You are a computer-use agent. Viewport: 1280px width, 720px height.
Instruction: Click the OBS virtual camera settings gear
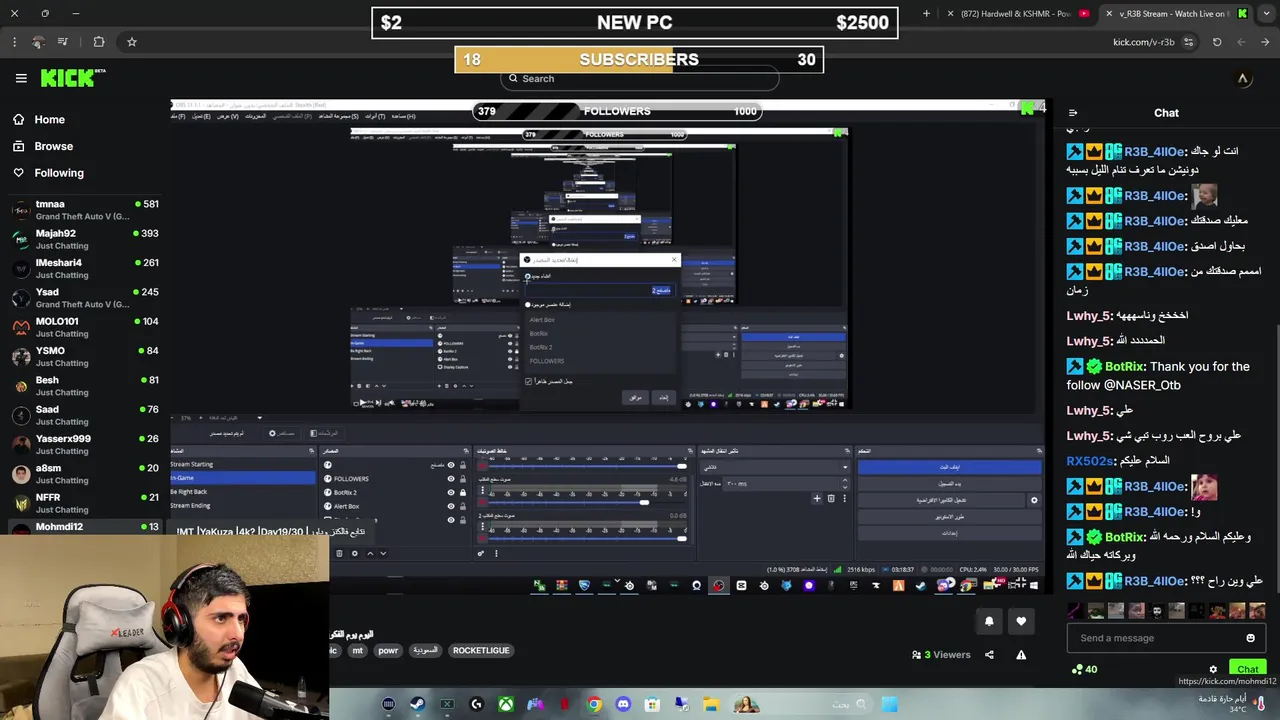click(1034, 500)
